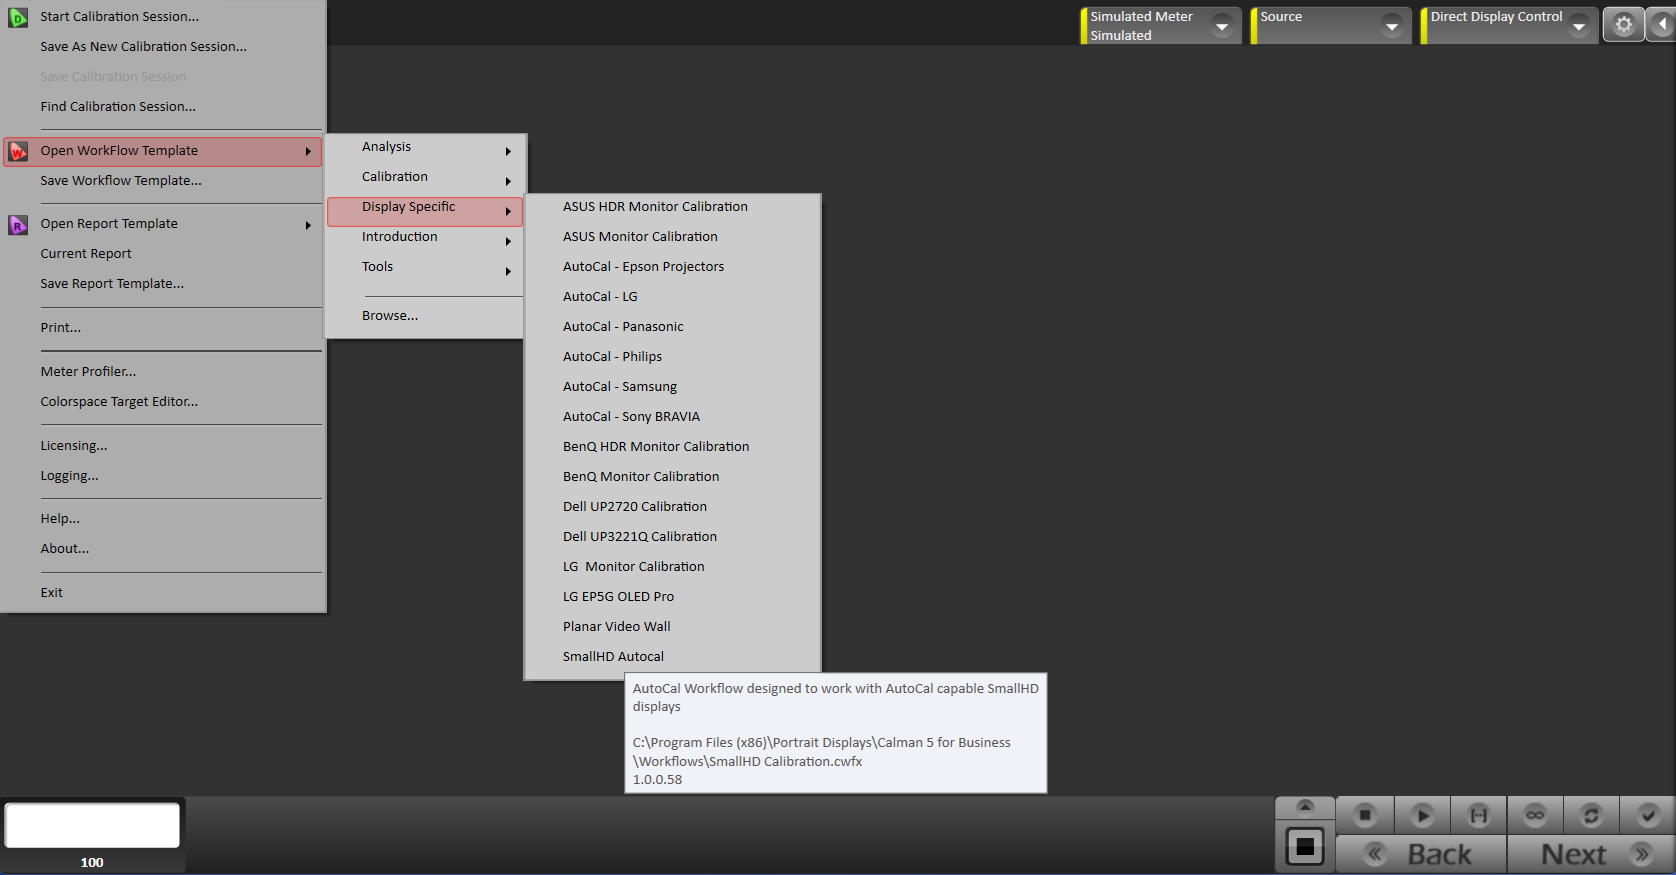The width and height of the screenshot is (1676, 875).
Task: Click the stop measurement icon
Action: tap(1365, 815)
